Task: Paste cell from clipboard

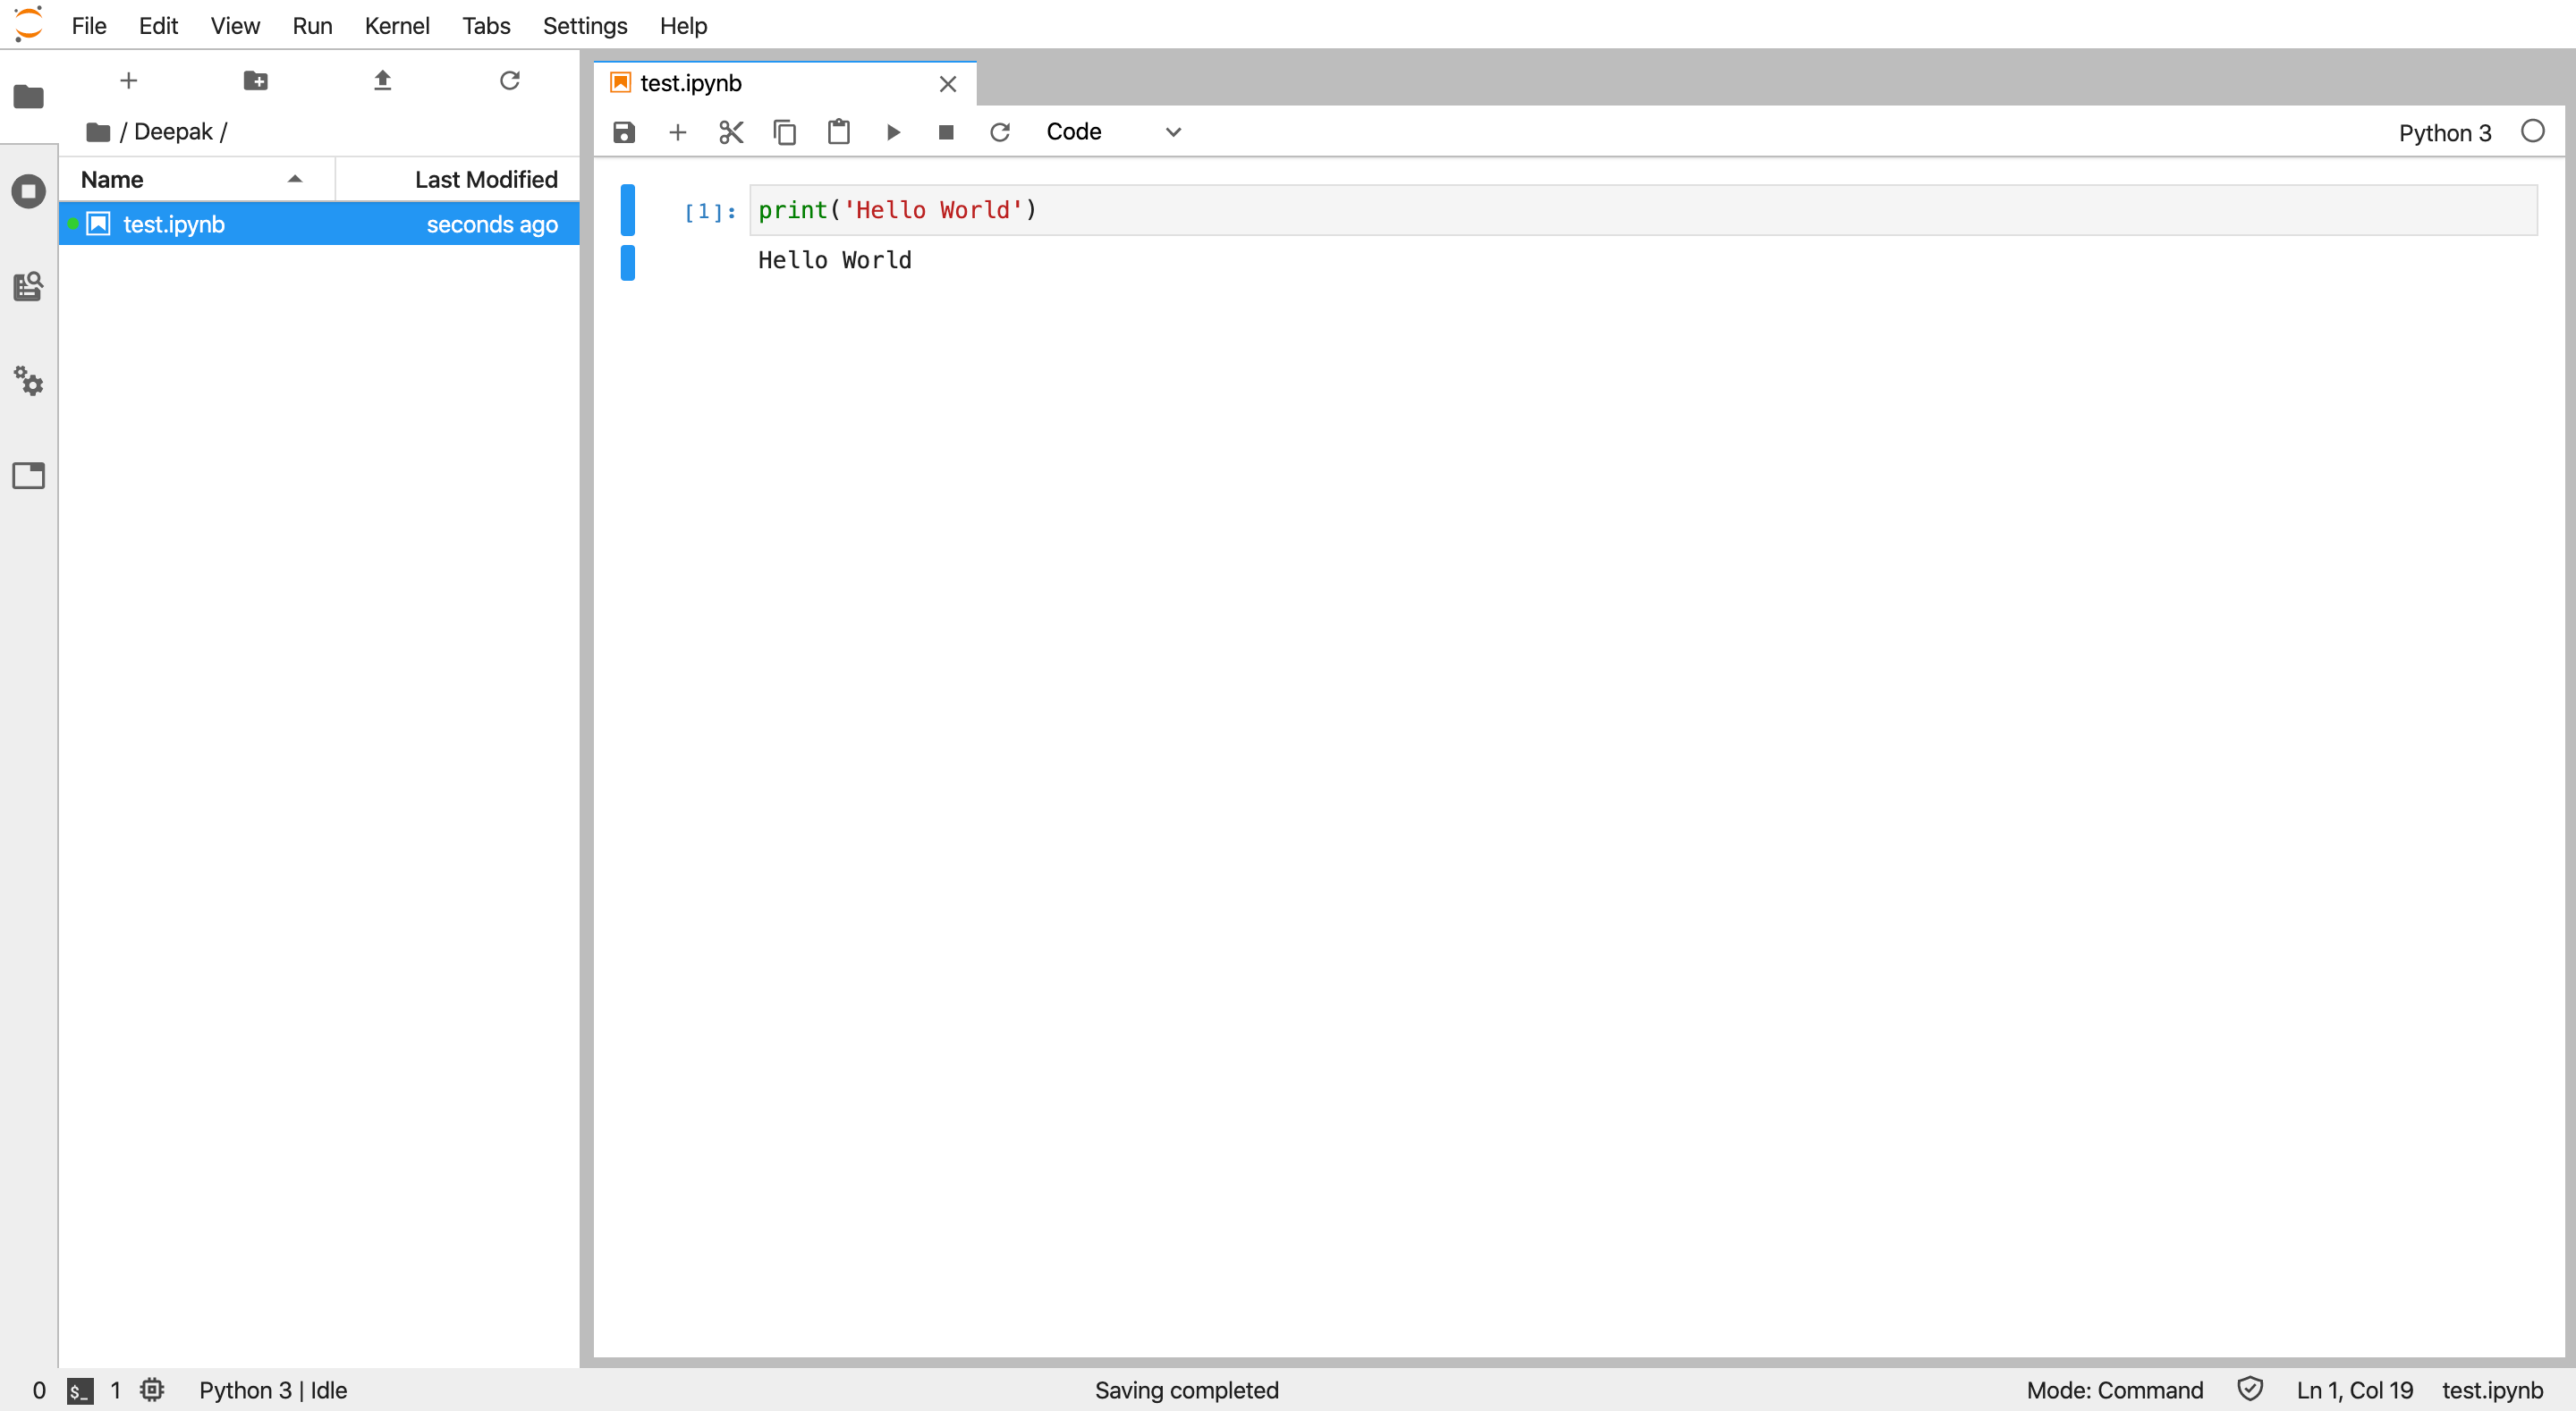Action: click(839, 131)
